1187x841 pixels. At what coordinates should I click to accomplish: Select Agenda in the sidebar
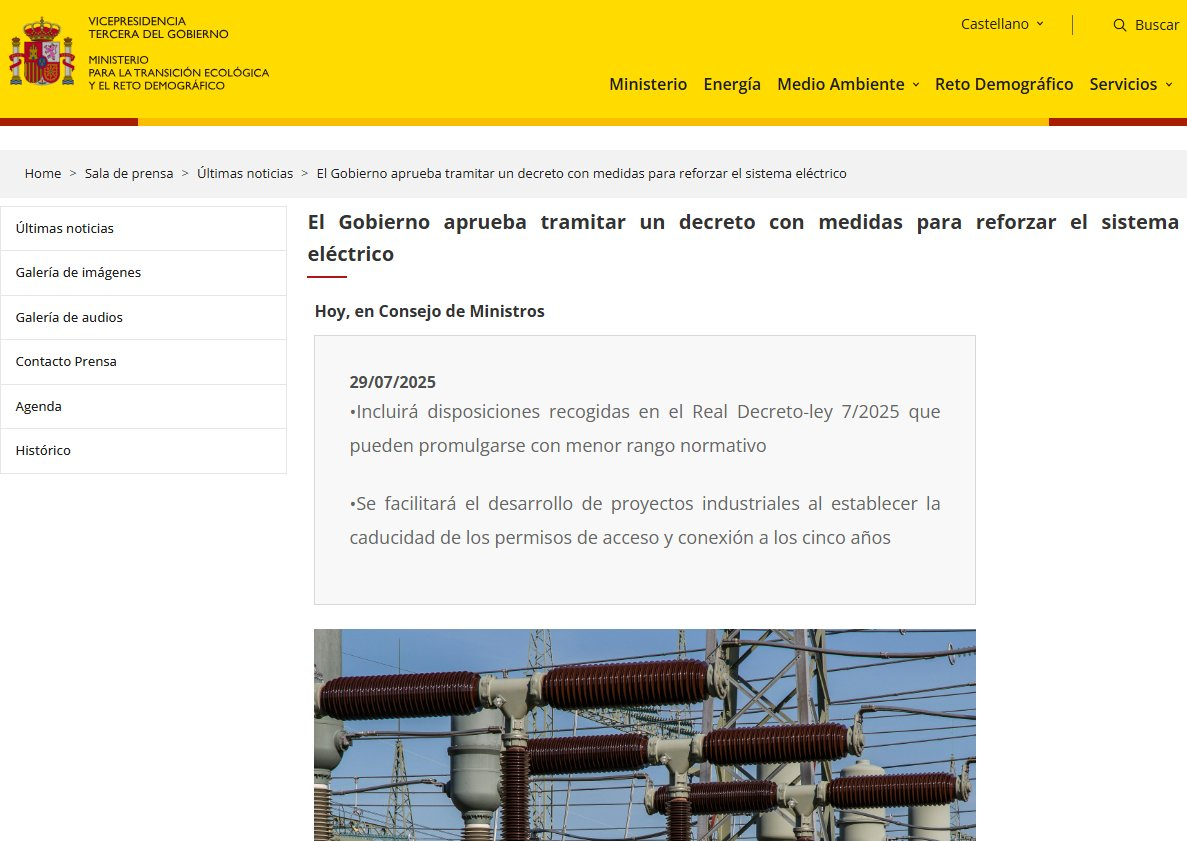click(39, 406)
